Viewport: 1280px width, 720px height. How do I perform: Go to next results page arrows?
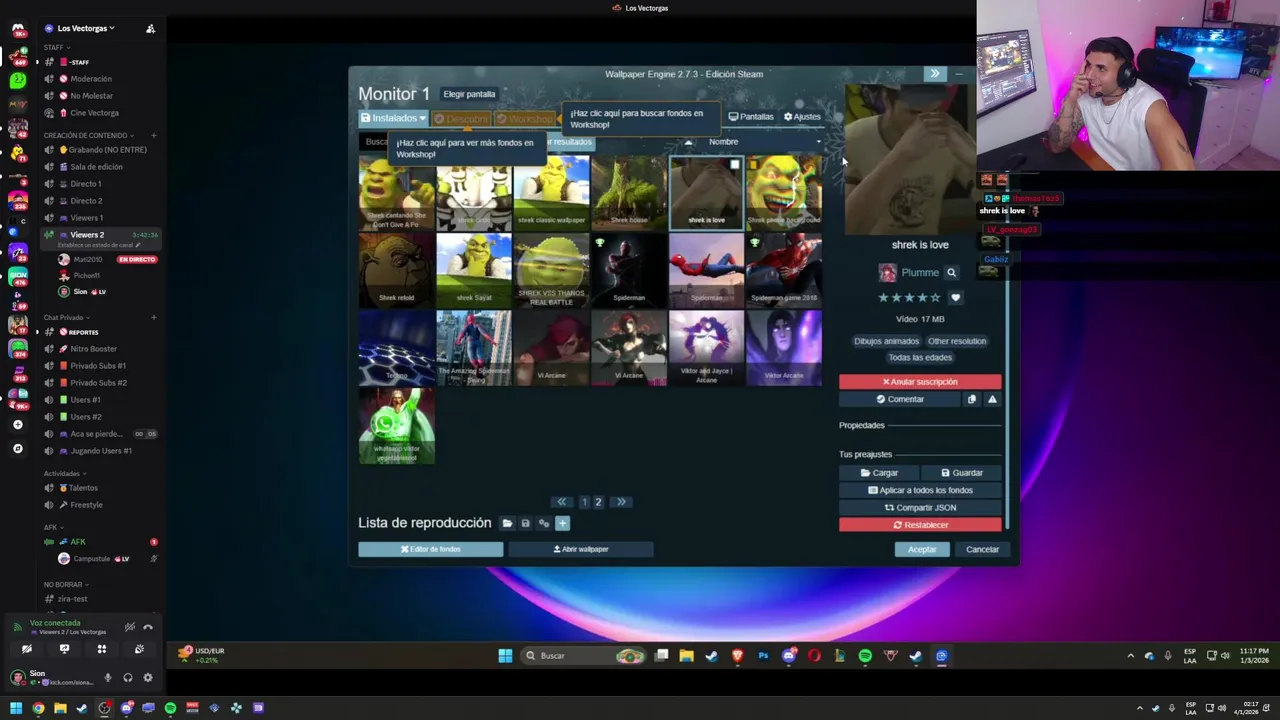621,502
